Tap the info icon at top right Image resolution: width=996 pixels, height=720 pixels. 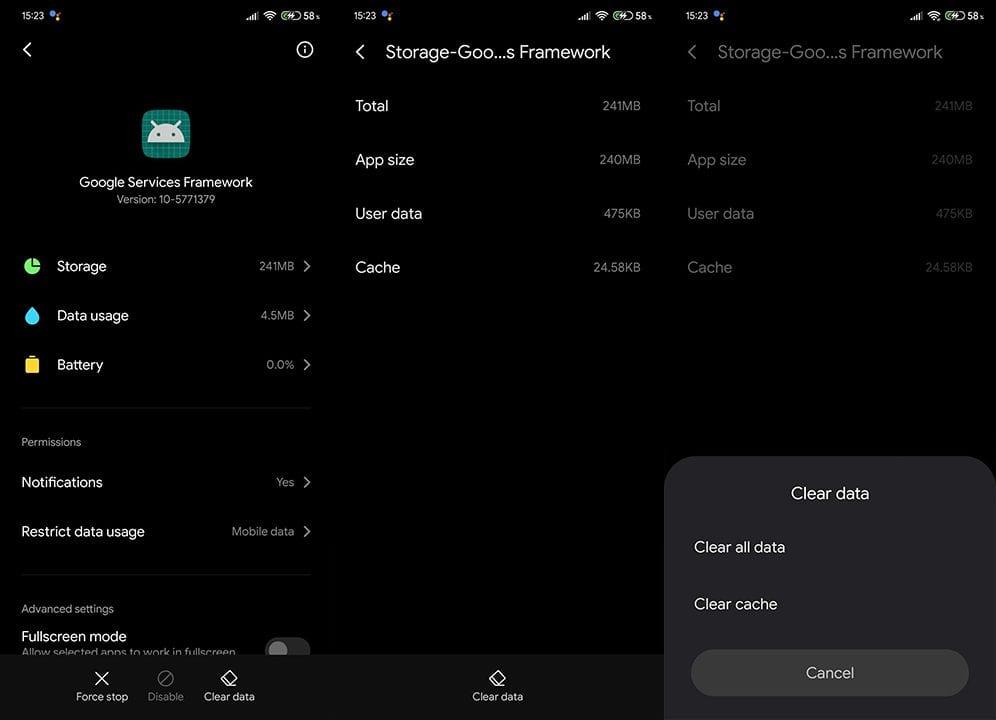click(x=305, y=50)
